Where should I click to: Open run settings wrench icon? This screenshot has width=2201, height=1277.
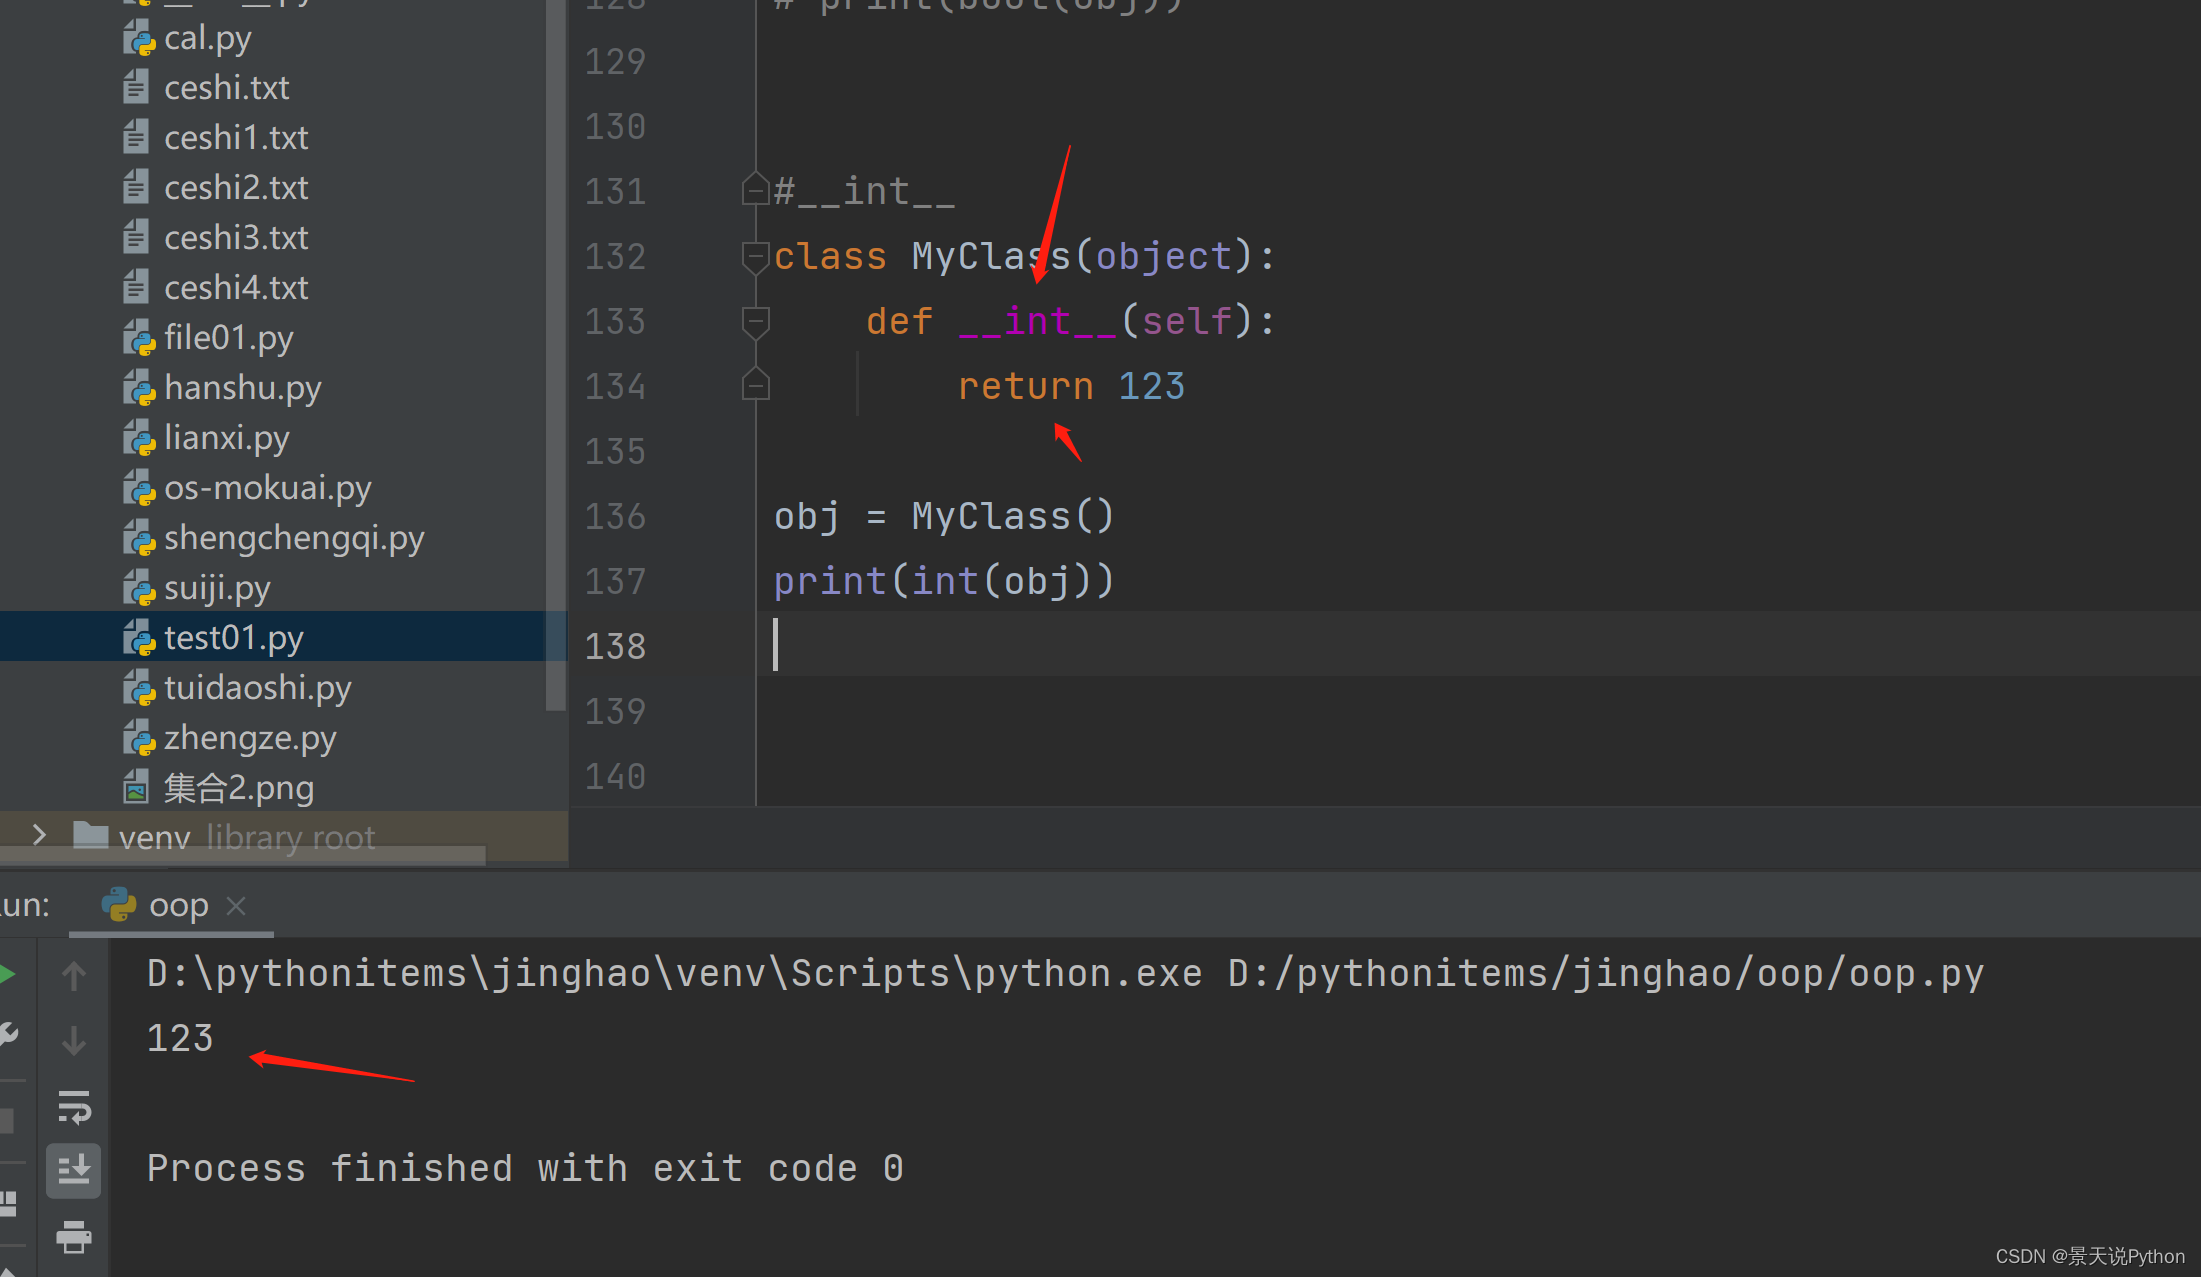pos(8,1035)
